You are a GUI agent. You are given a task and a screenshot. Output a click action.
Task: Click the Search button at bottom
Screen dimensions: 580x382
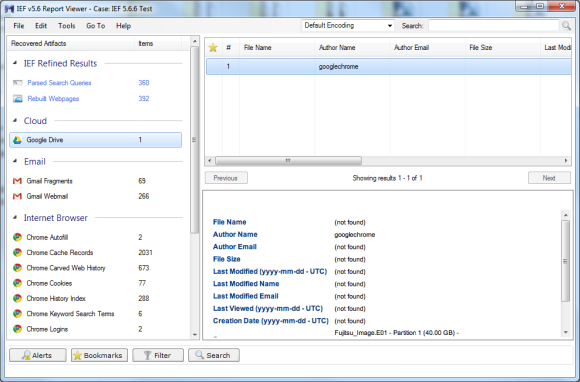[214, 355]
